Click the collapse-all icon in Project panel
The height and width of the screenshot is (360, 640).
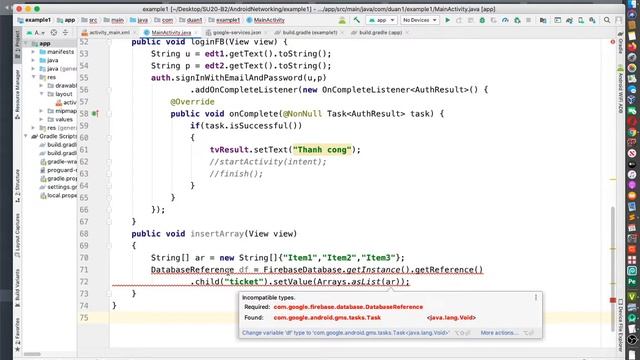(x=65, y=32)
